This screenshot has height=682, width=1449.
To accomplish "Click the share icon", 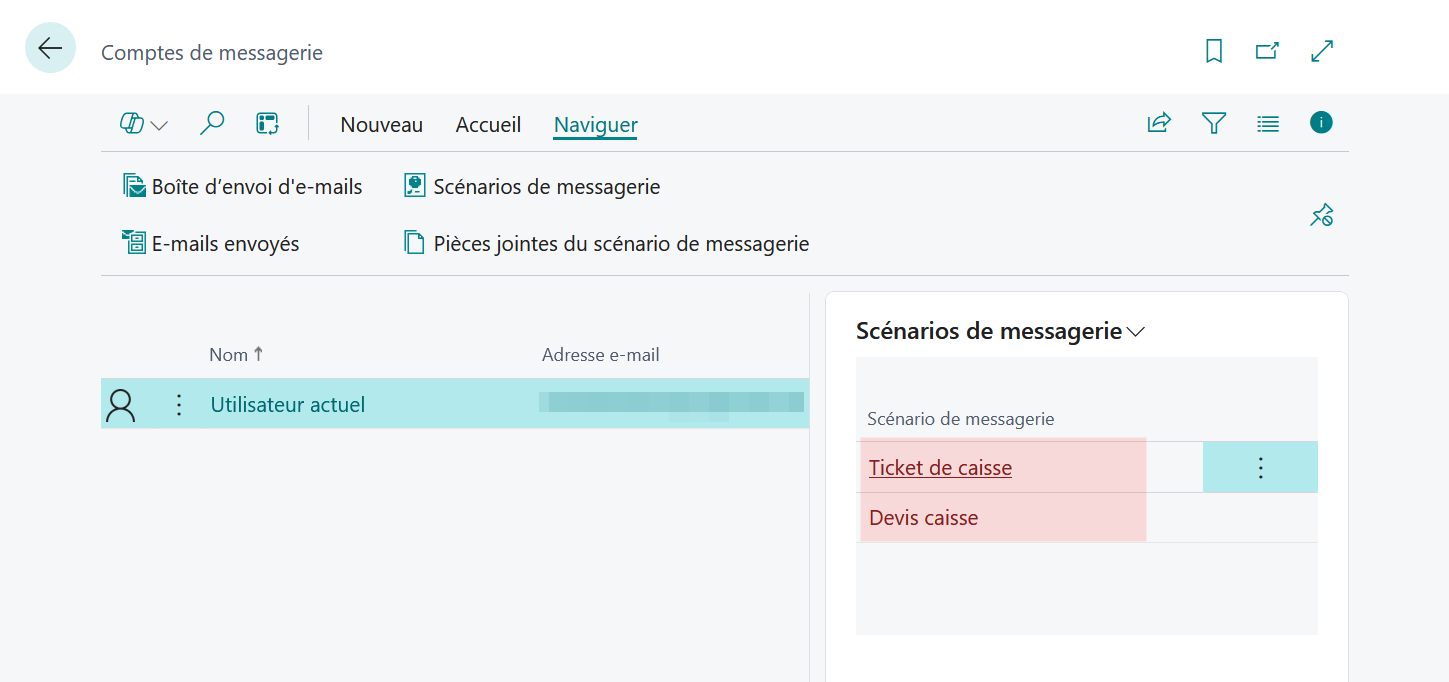I will (1159, 123).
